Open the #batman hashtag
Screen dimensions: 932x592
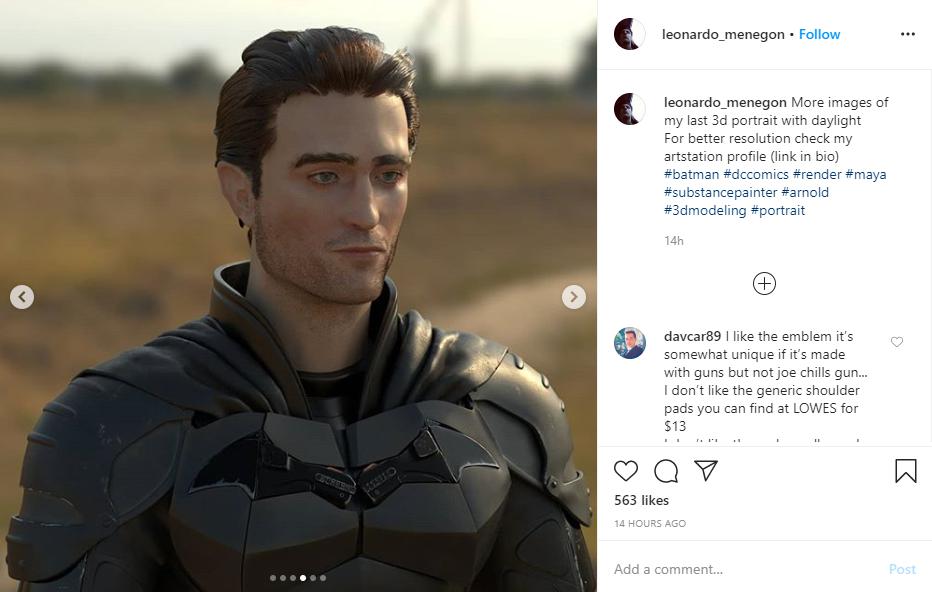point(691,174)
